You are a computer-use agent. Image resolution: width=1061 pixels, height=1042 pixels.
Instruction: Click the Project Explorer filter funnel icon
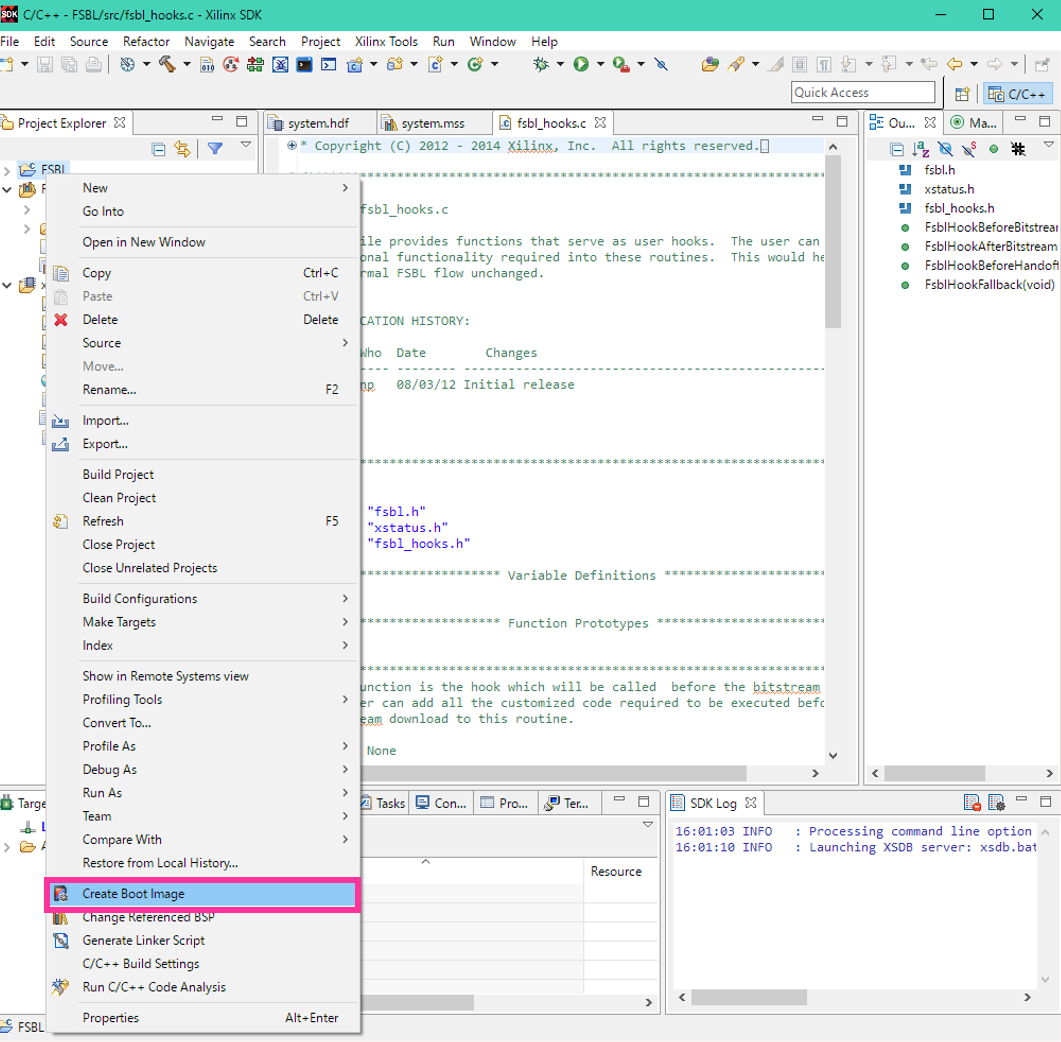click(x=215, y=148)
